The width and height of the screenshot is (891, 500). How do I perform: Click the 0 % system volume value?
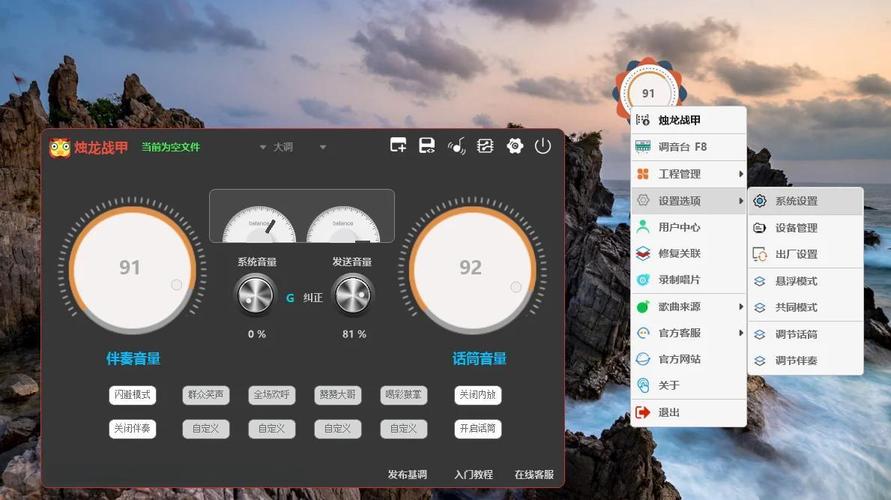click(257, 334)
